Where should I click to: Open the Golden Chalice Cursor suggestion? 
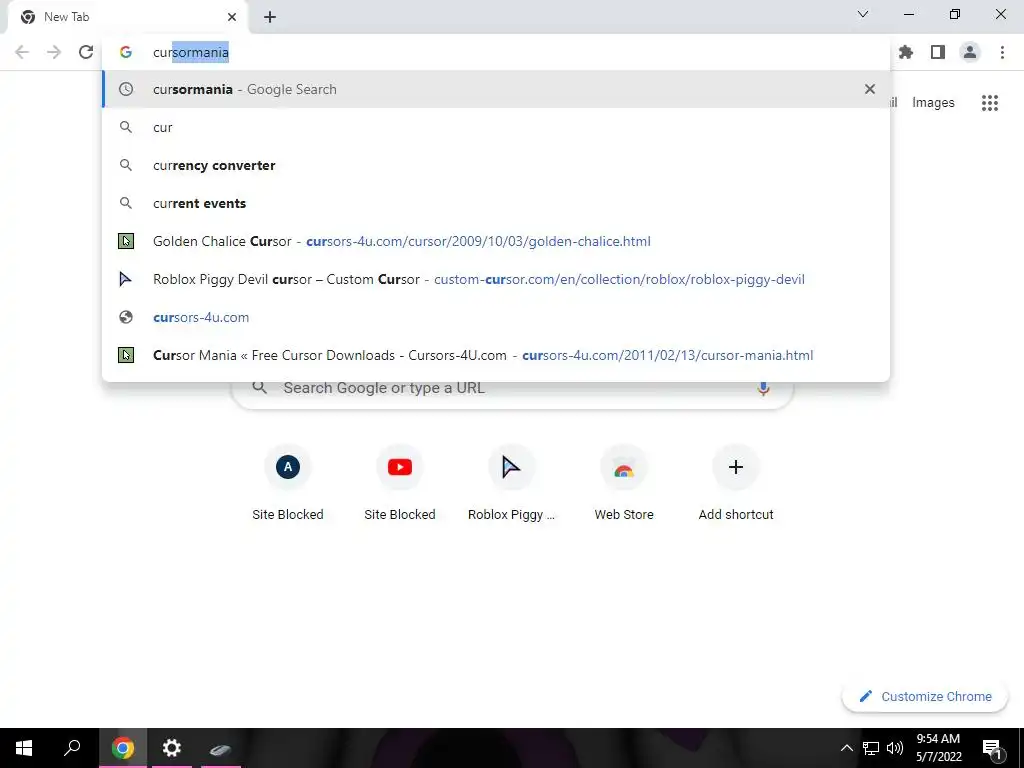[x=496, y=241]
